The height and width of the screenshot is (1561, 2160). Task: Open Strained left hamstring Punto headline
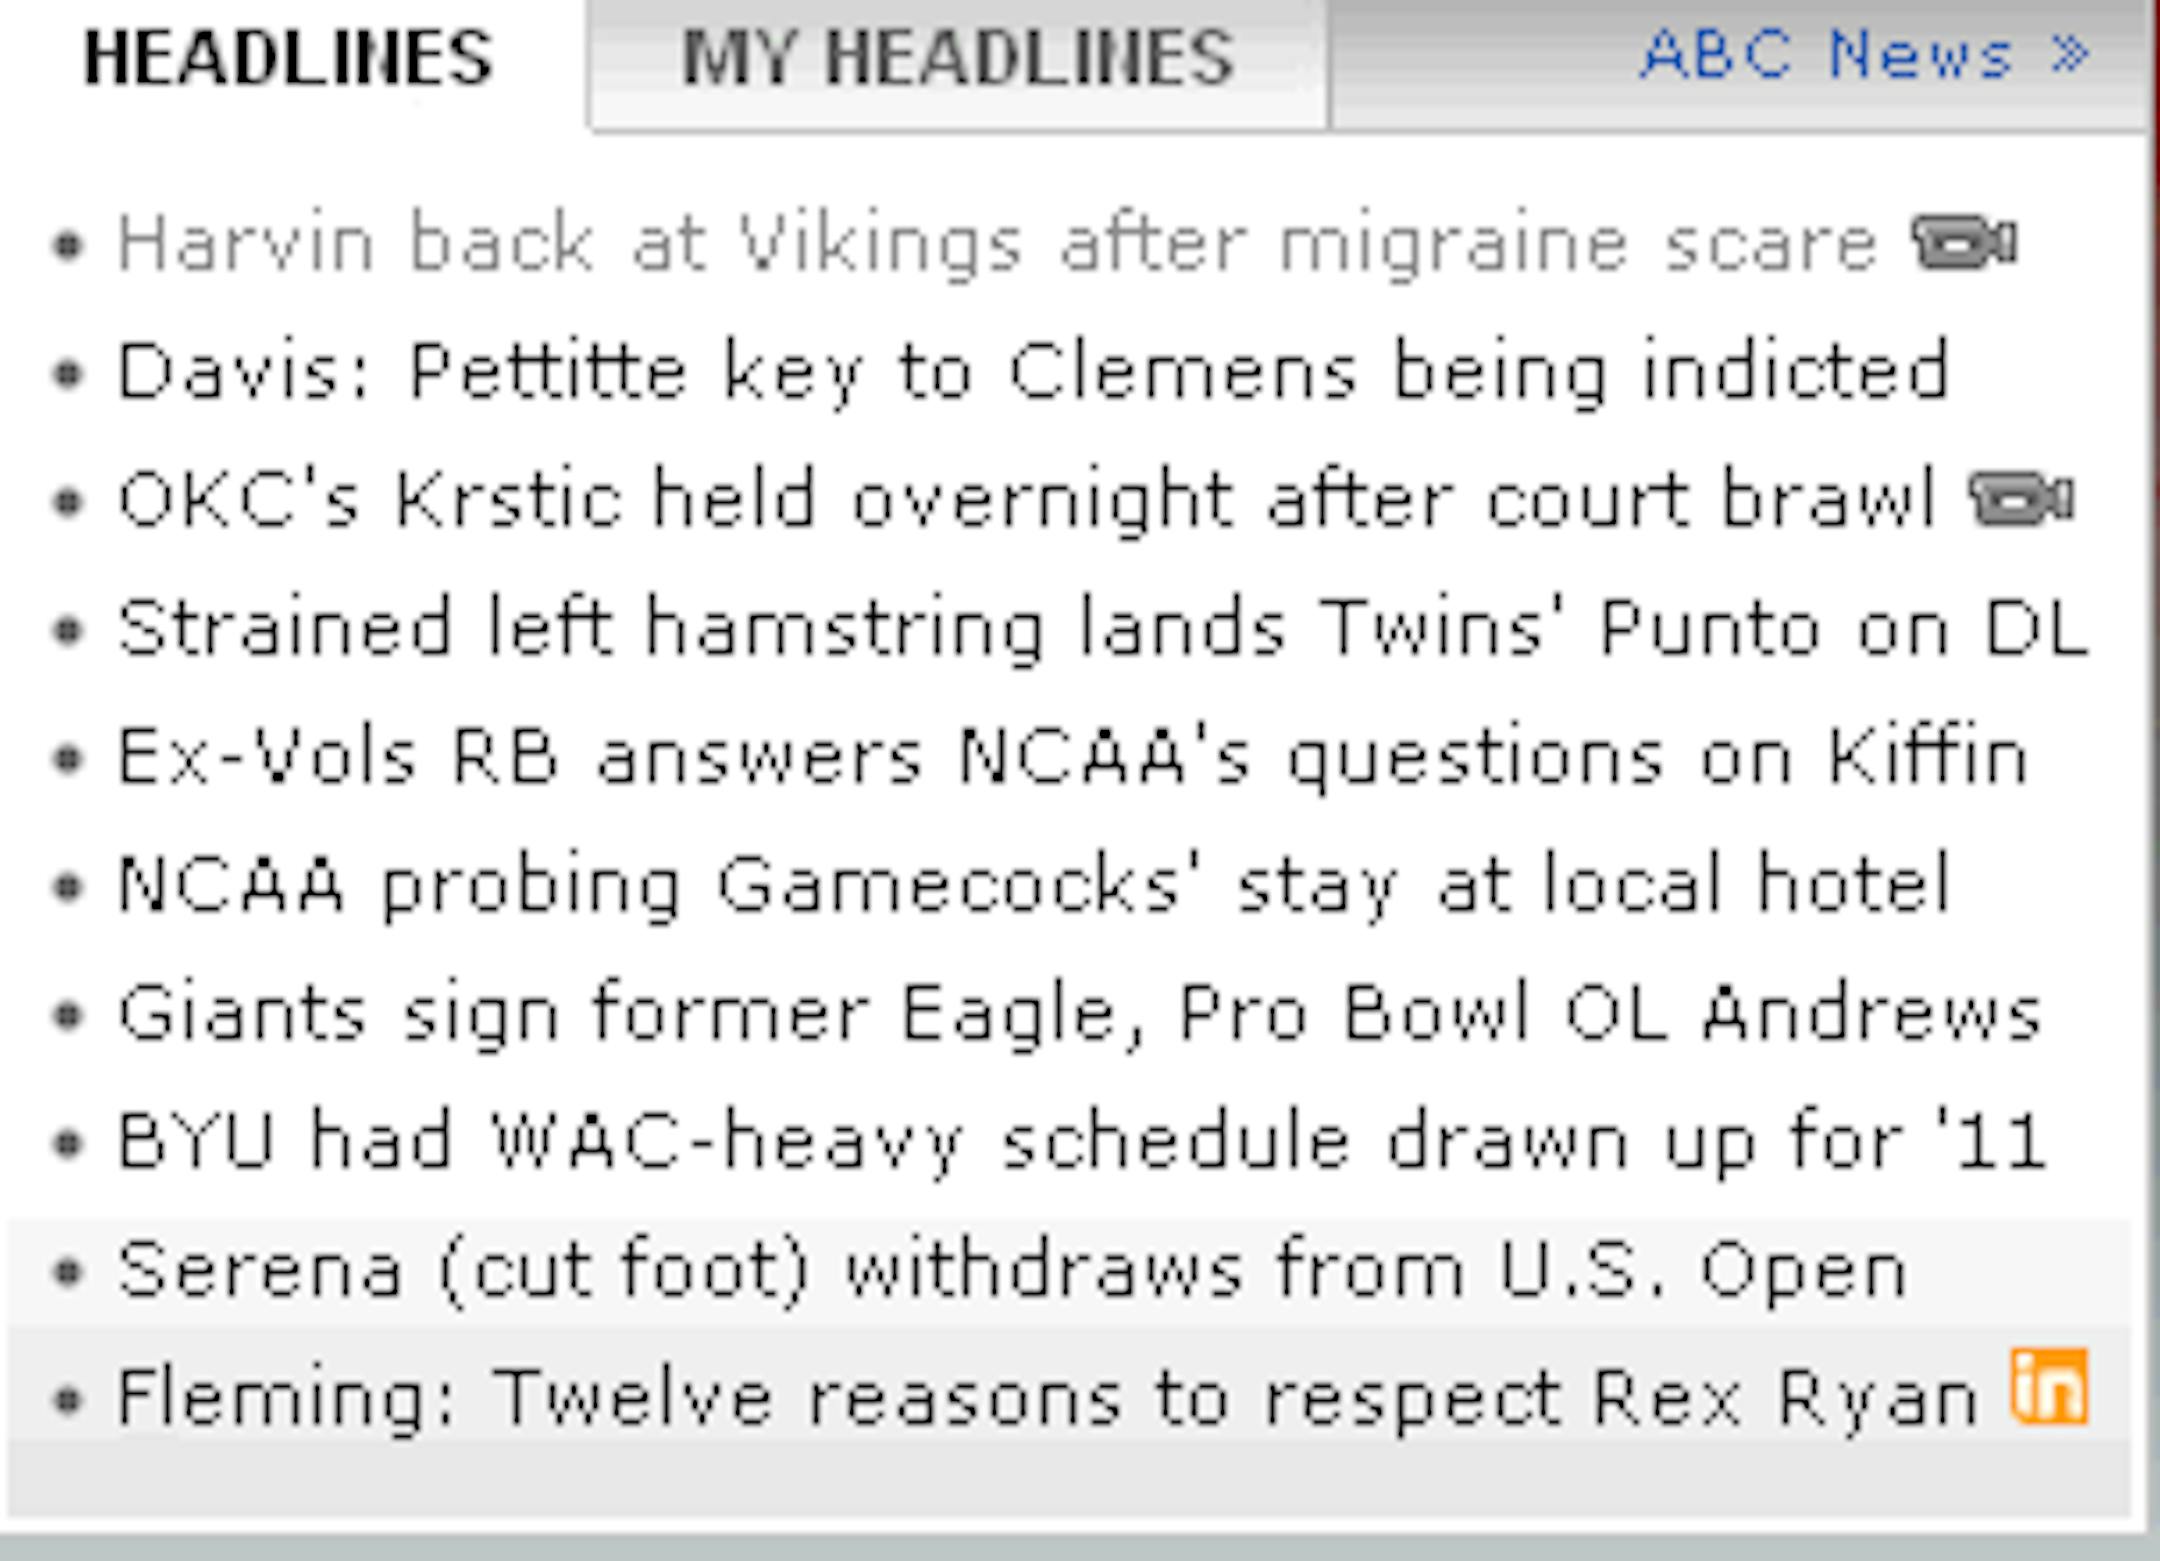tap(1103, 629)
